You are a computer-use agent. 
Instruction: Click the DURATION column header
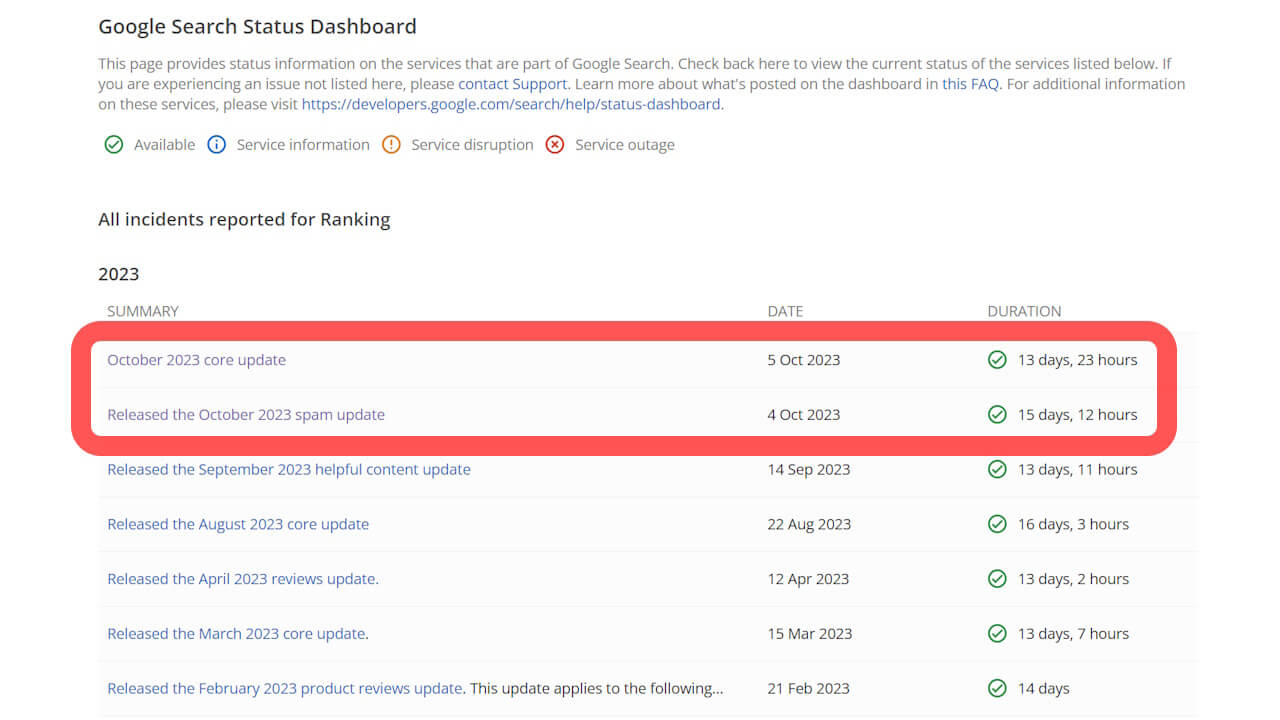tap(1024, 311)
